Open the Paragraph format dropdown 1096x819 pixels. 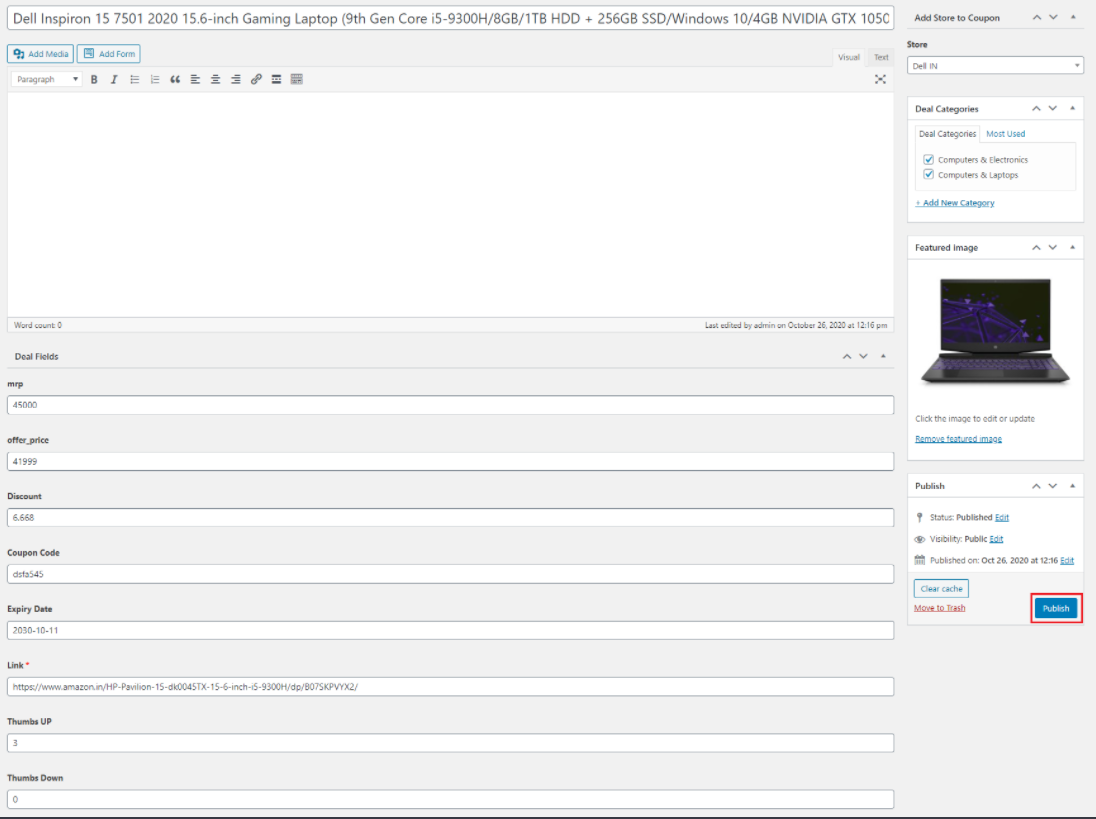[47, 80]
